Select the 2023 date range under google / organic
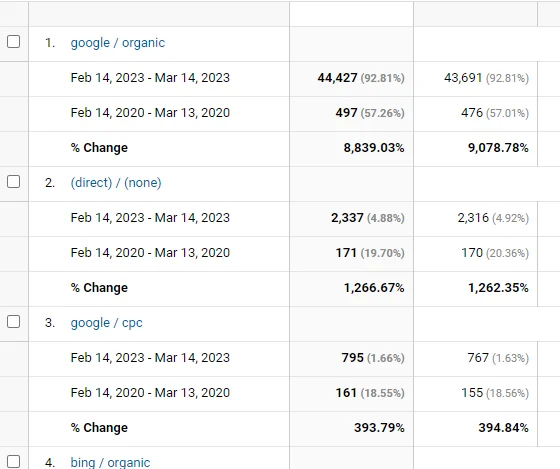 150,78
